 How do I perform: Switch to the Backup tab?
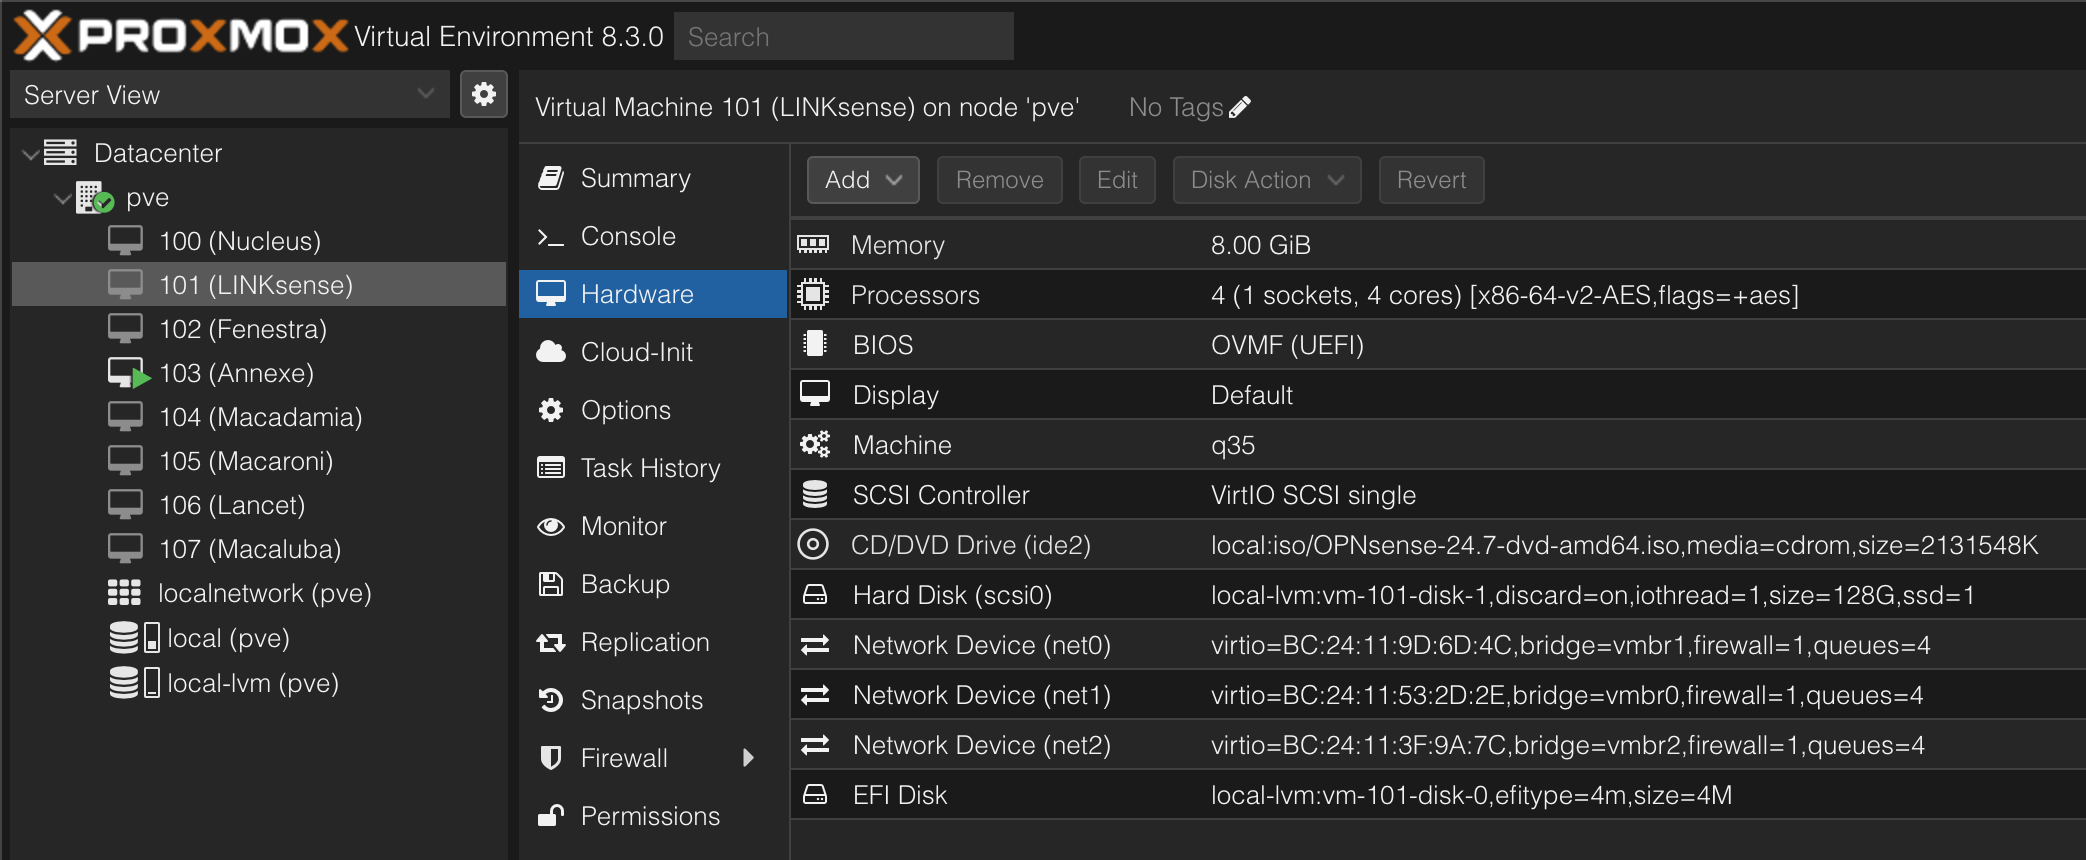[x=653, y=584]
